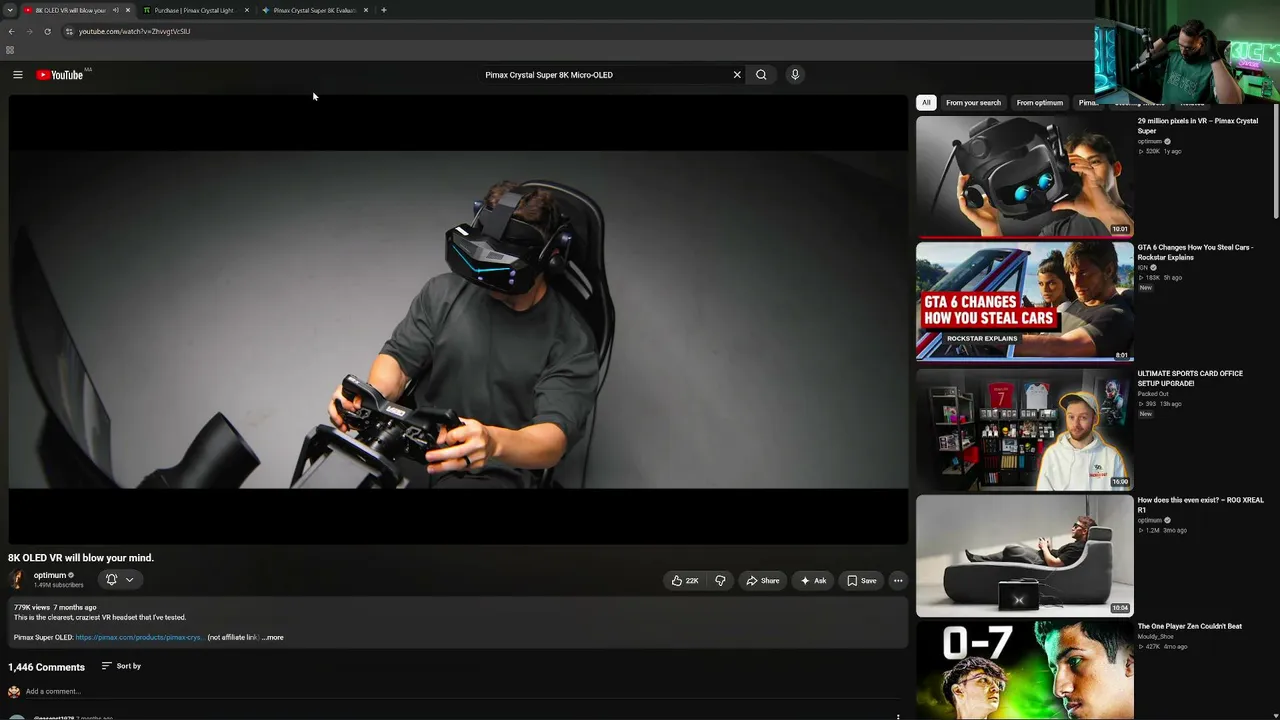This screenshot has width=1280, height=720.
Task: Open the tab search dropdown arrow
Action: click(9, 10)
